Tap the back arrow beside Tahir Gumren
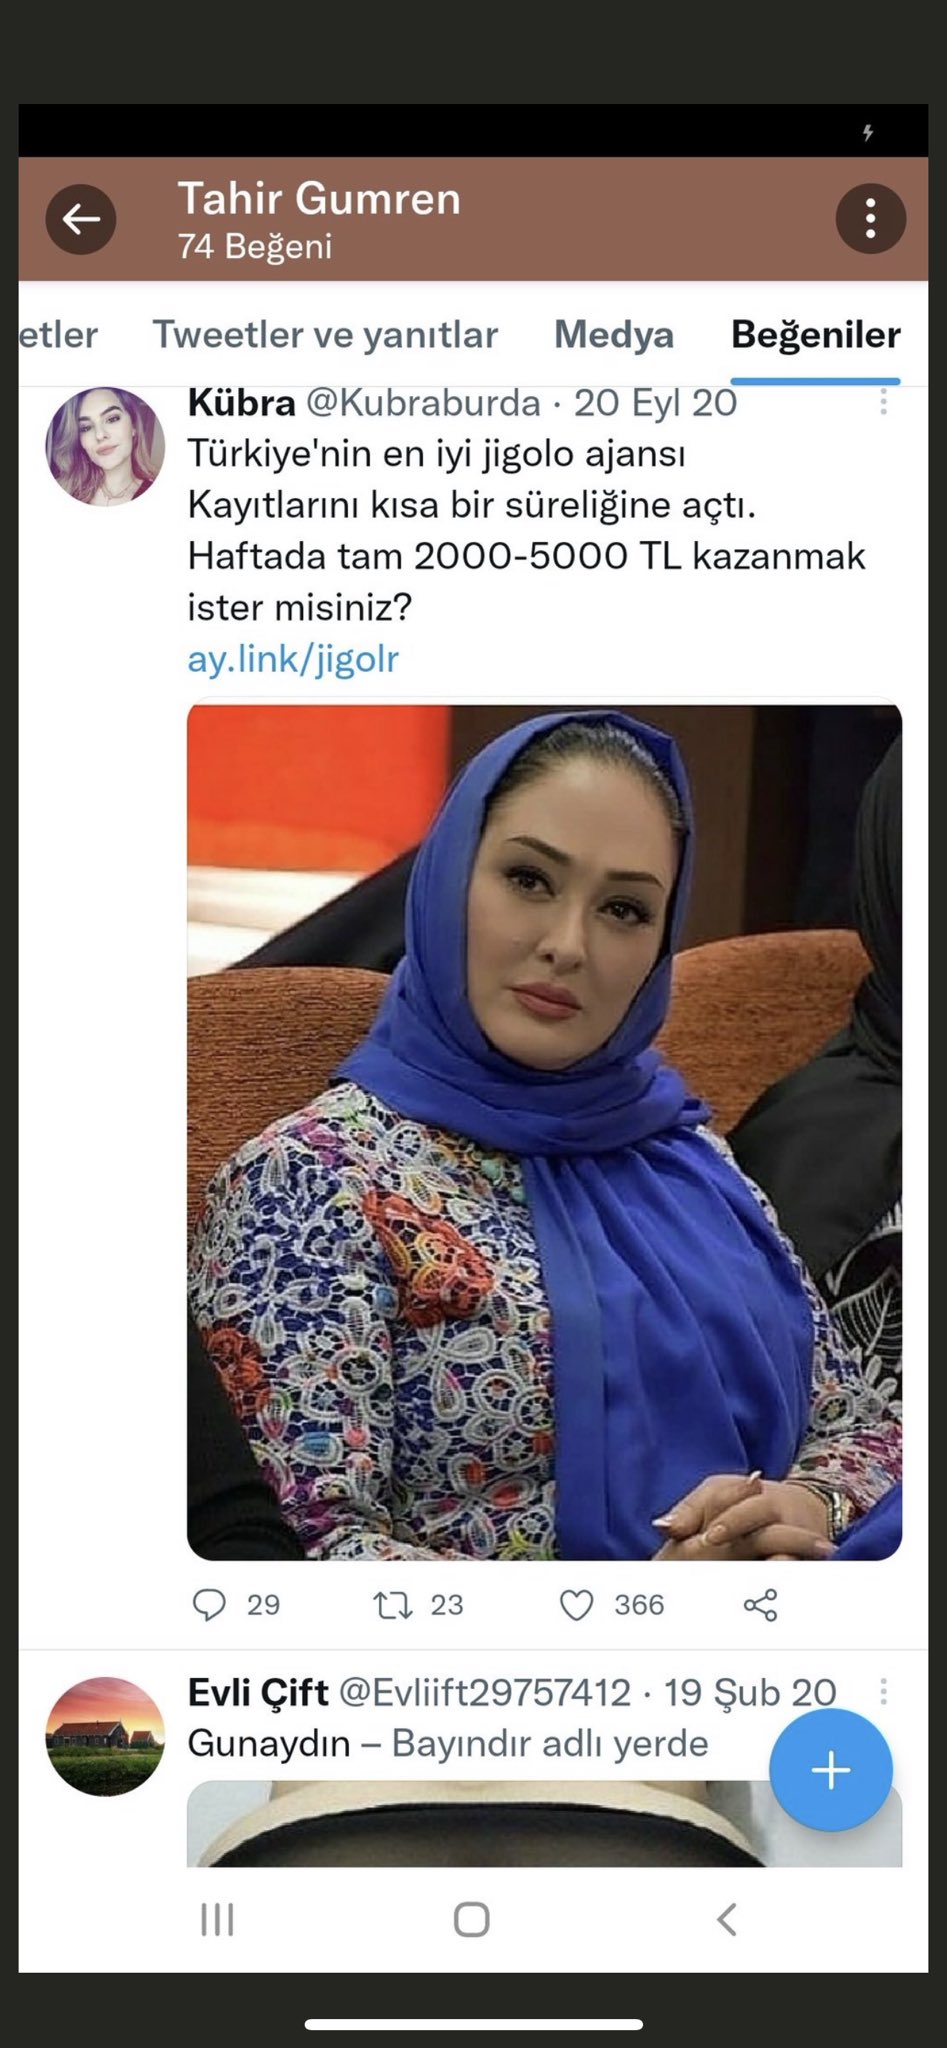Viewport: 947px width, 2048px height. coord(81,219)
